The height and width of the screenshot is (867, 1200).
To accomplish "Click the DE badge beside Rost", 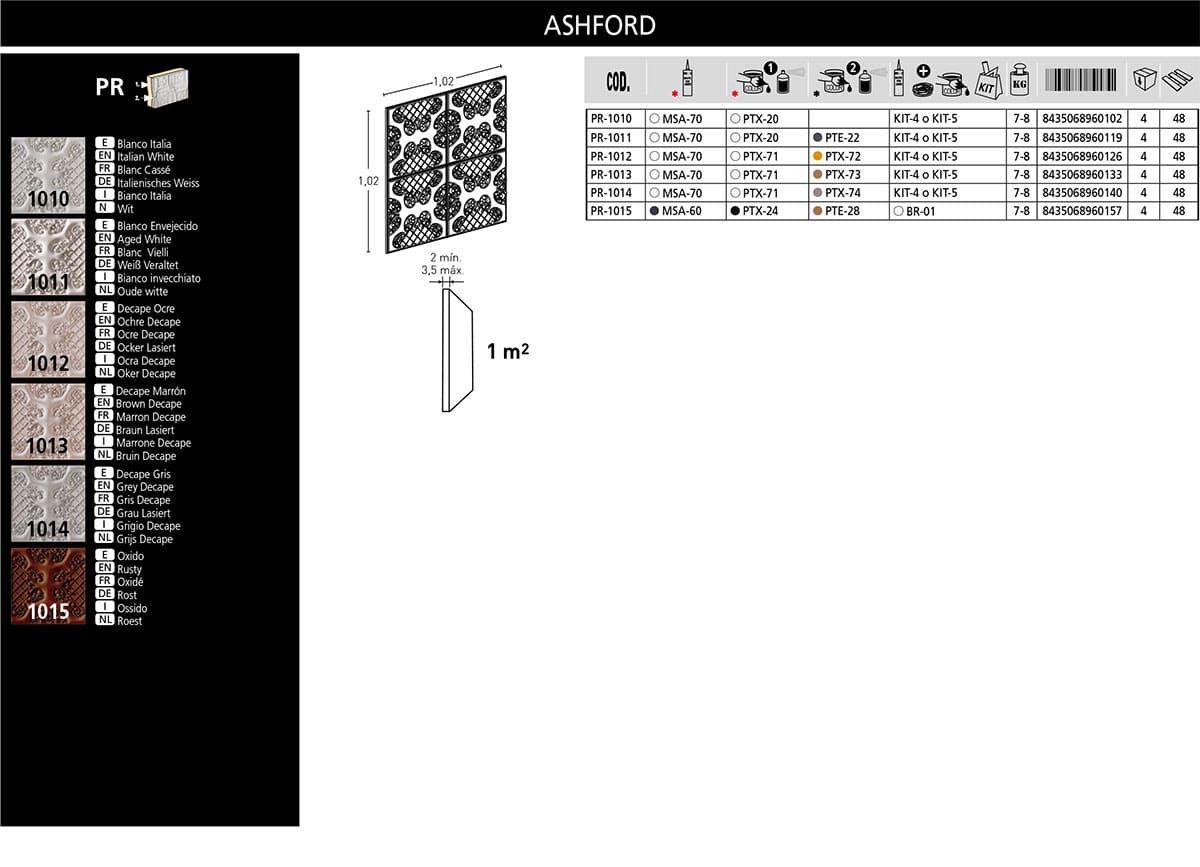I will [x=104, y=595].
